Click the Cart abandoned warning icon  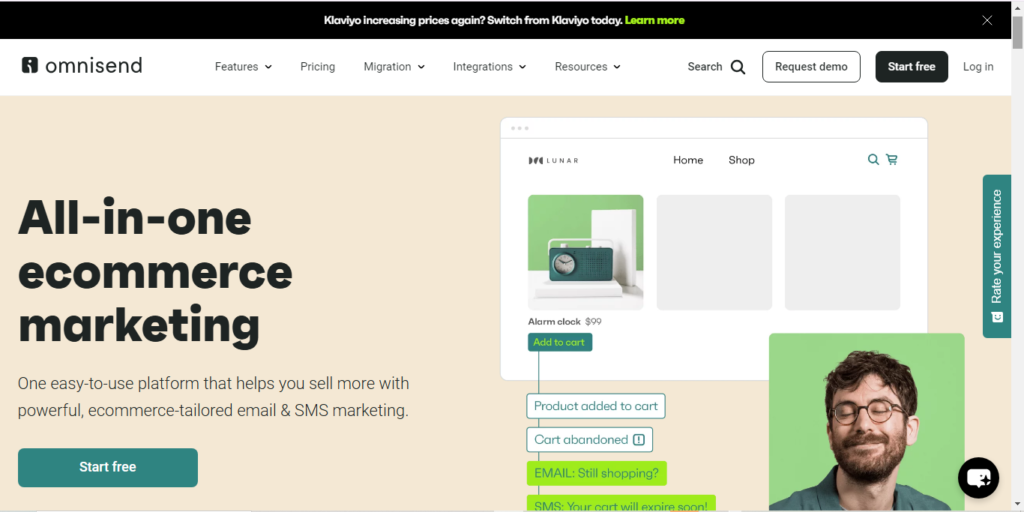pos(639,440)
